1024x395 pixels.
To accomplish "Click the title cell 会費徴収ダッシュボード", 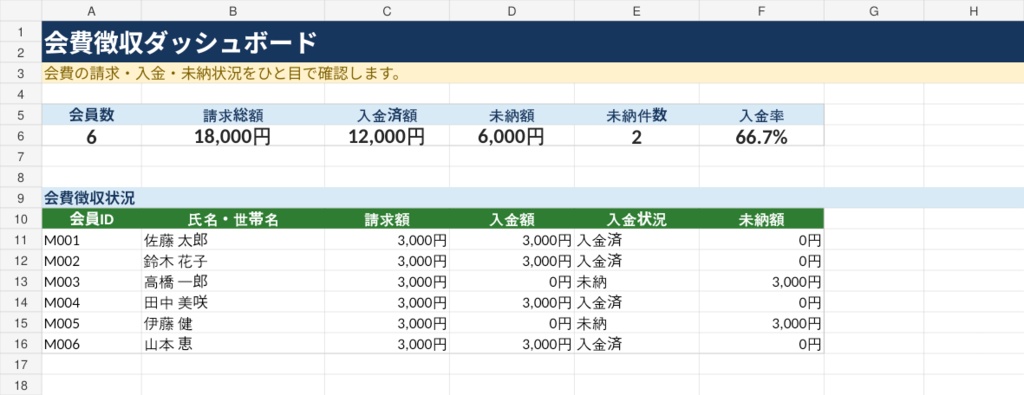I will click(532, 42).
